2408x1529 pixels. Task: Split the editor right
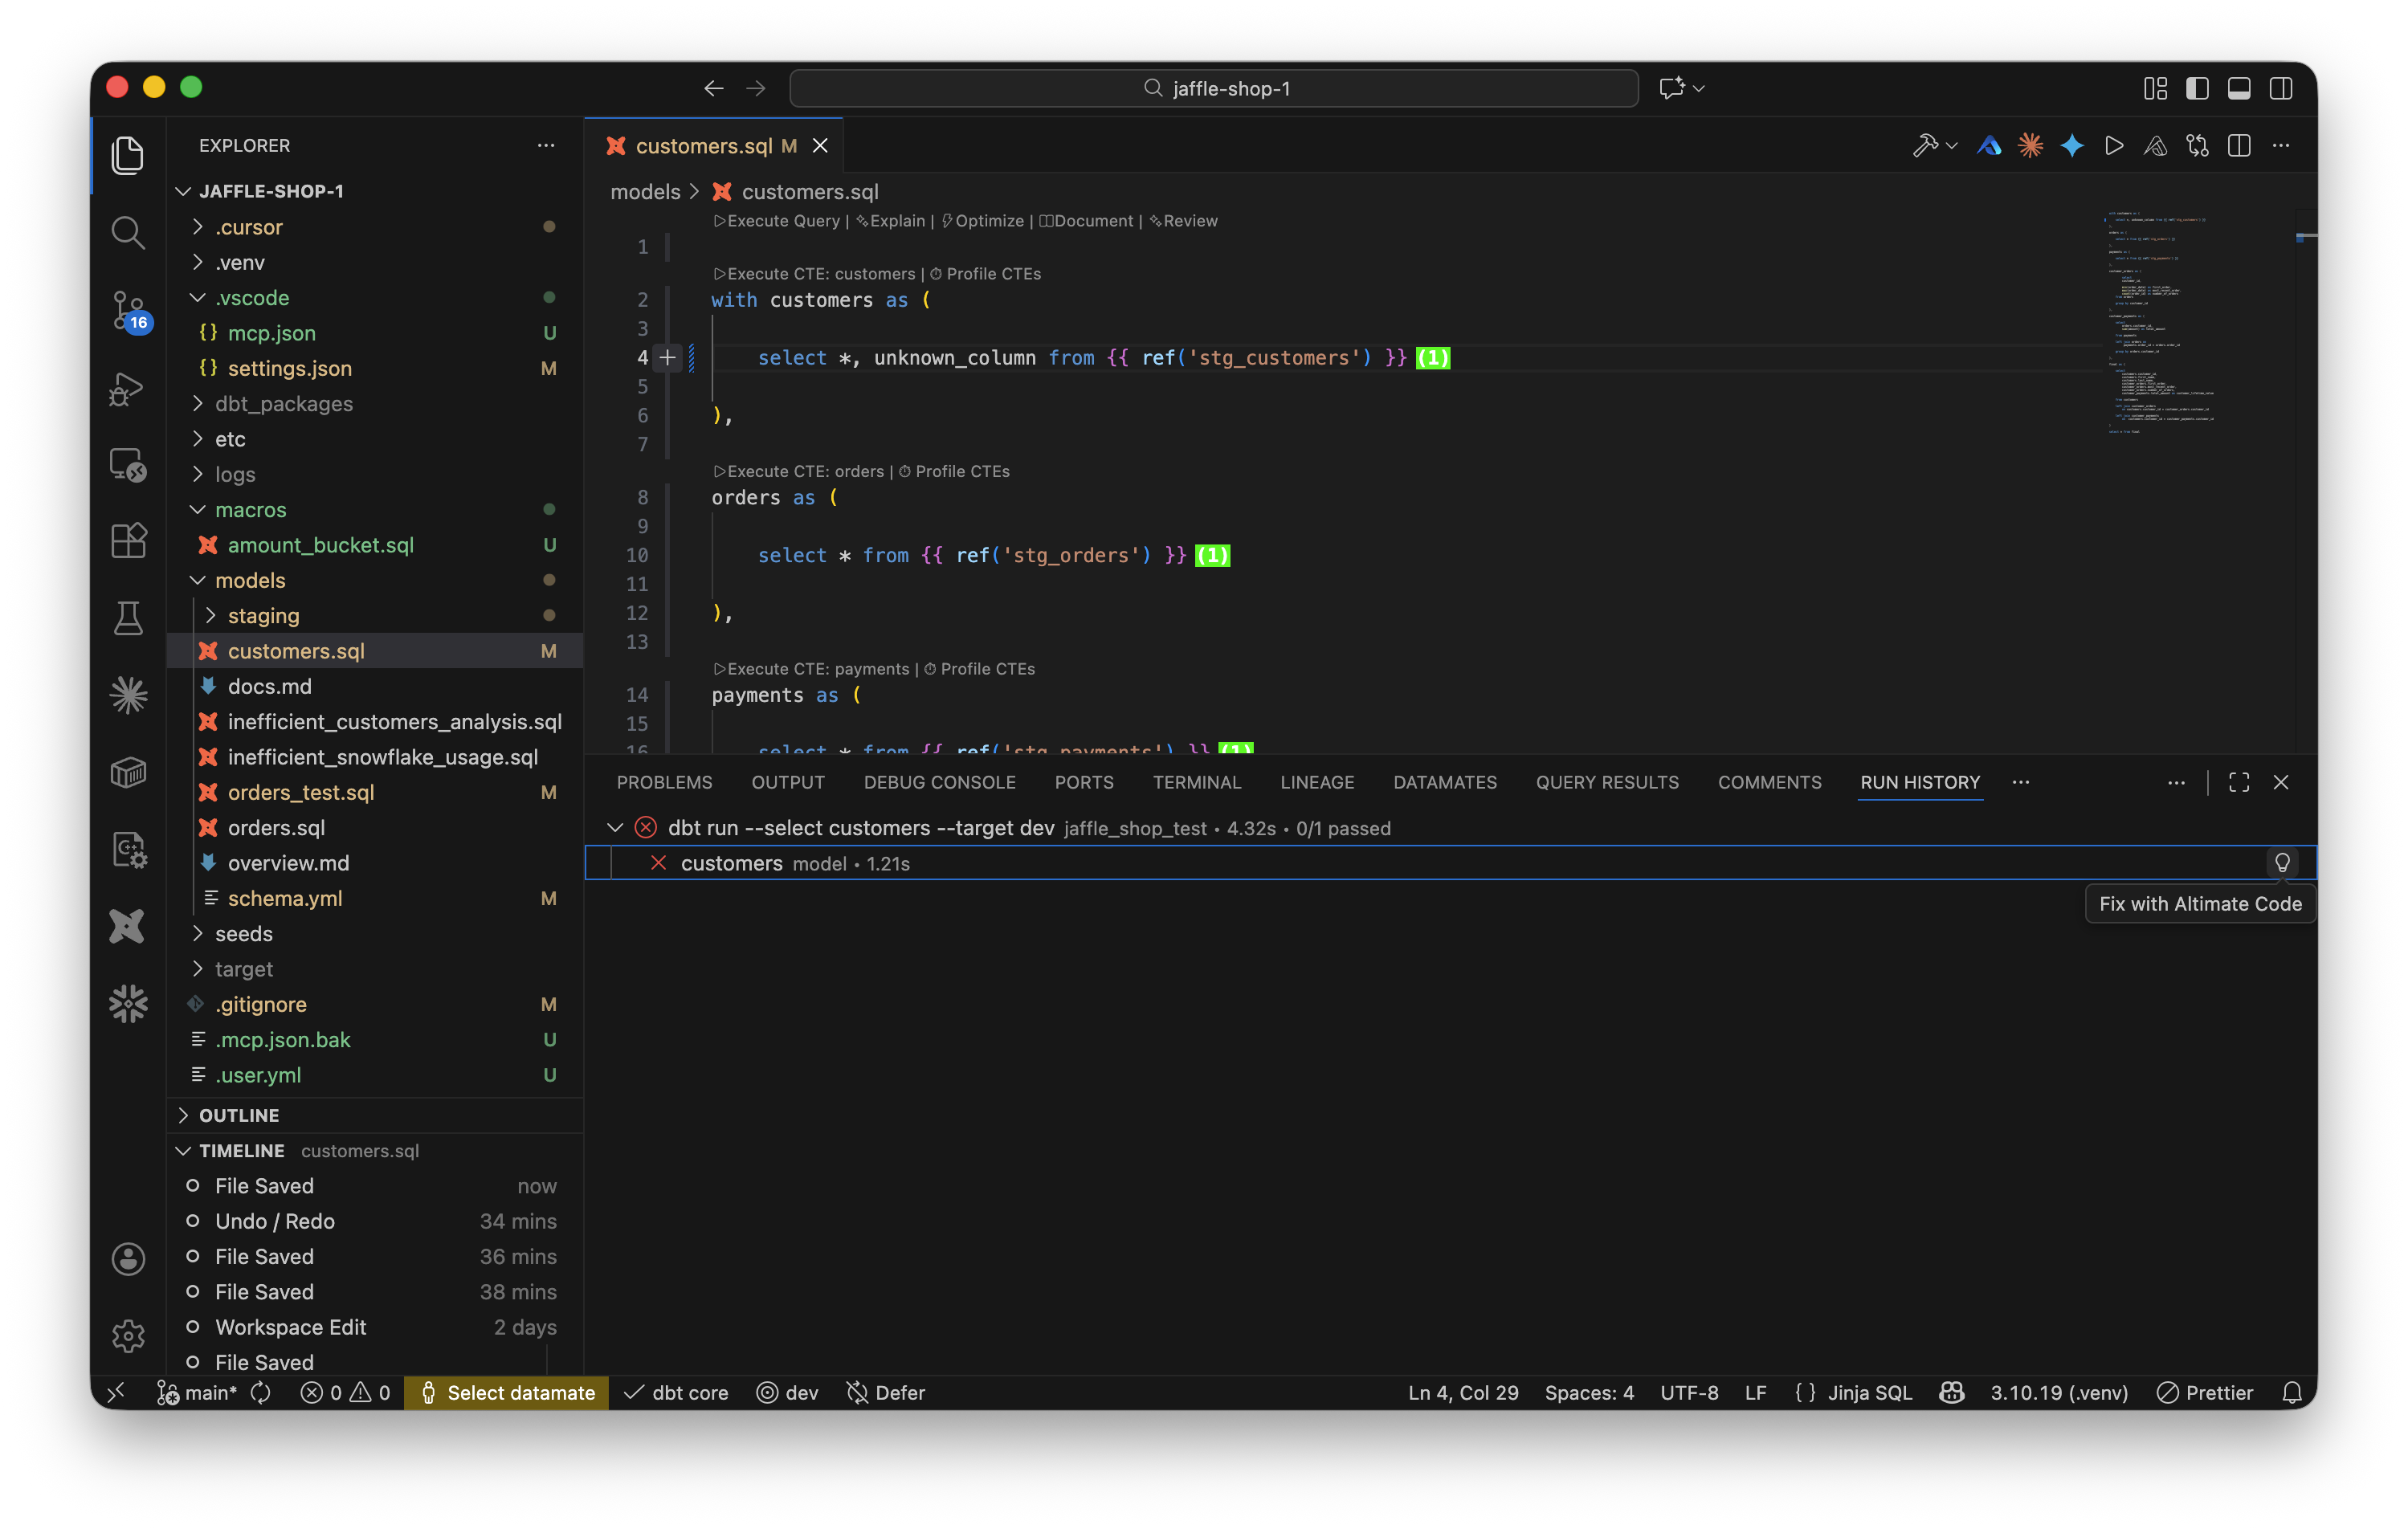pyautogui.click(x=2239, y=146)
